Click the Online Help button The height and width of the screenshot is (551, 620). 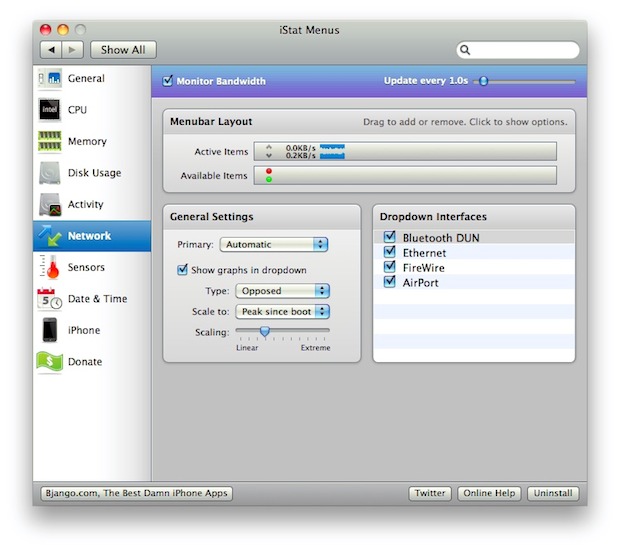click(x=489, y=493)
